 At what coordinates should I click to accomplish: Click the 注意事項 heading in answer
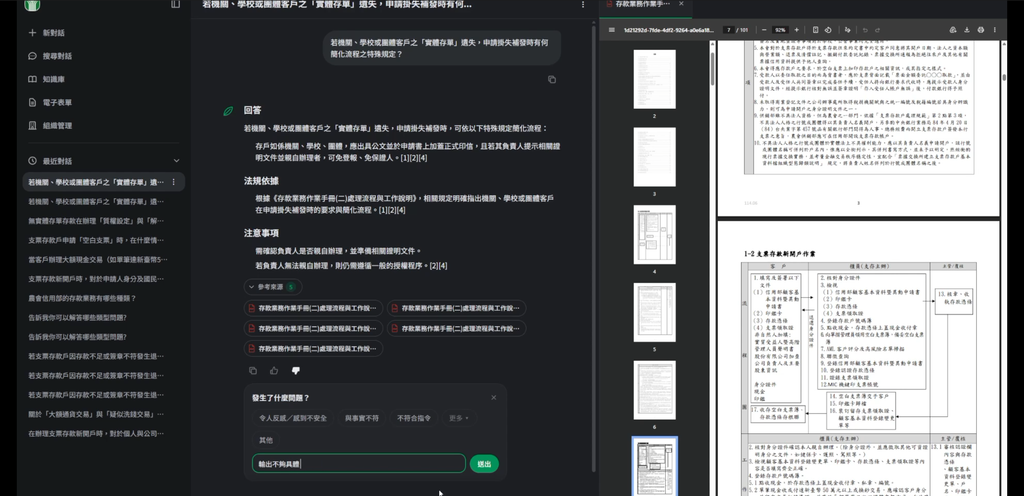[261, 233]
